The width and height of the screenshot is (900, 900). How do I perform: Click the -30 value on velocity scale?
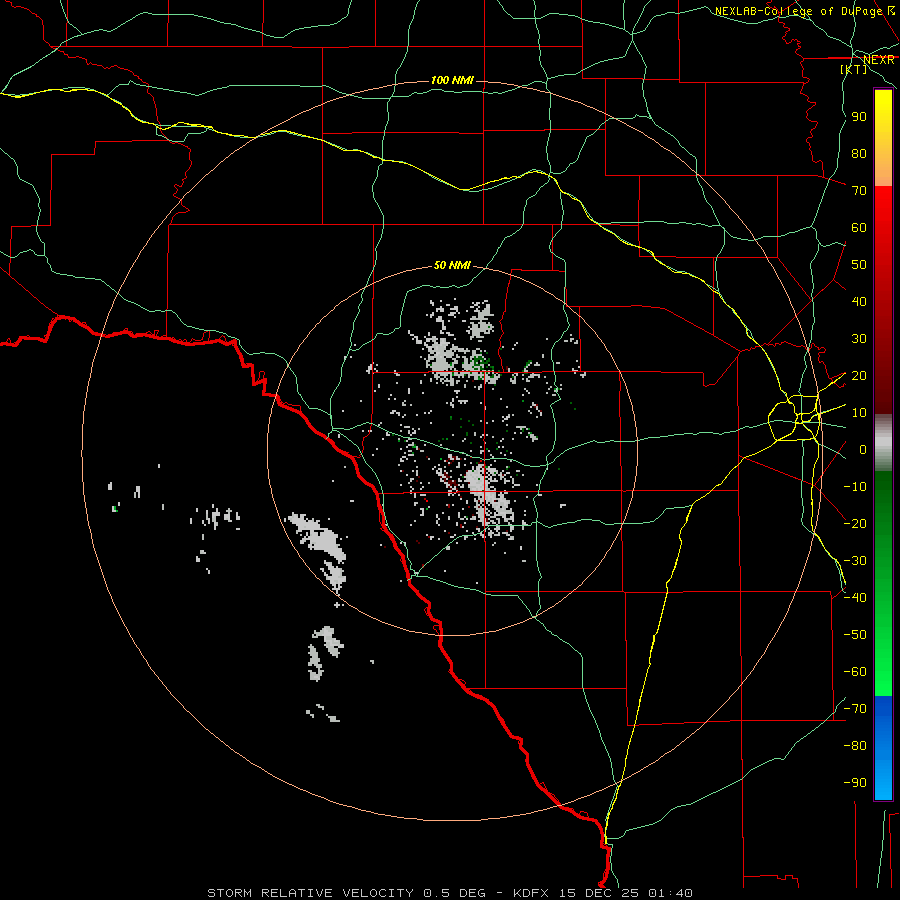pos(855,561)
